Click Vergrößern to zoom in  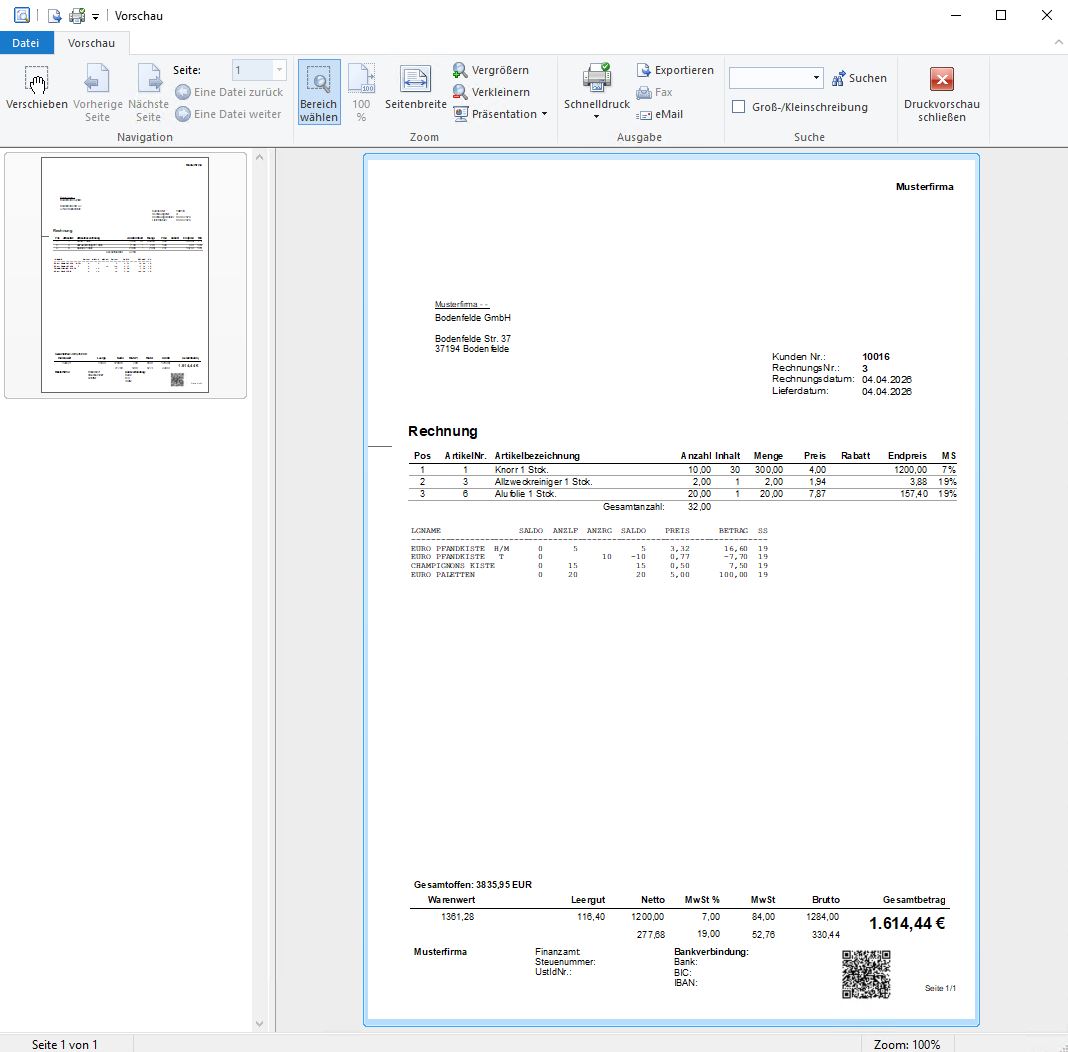pos(491,70)
